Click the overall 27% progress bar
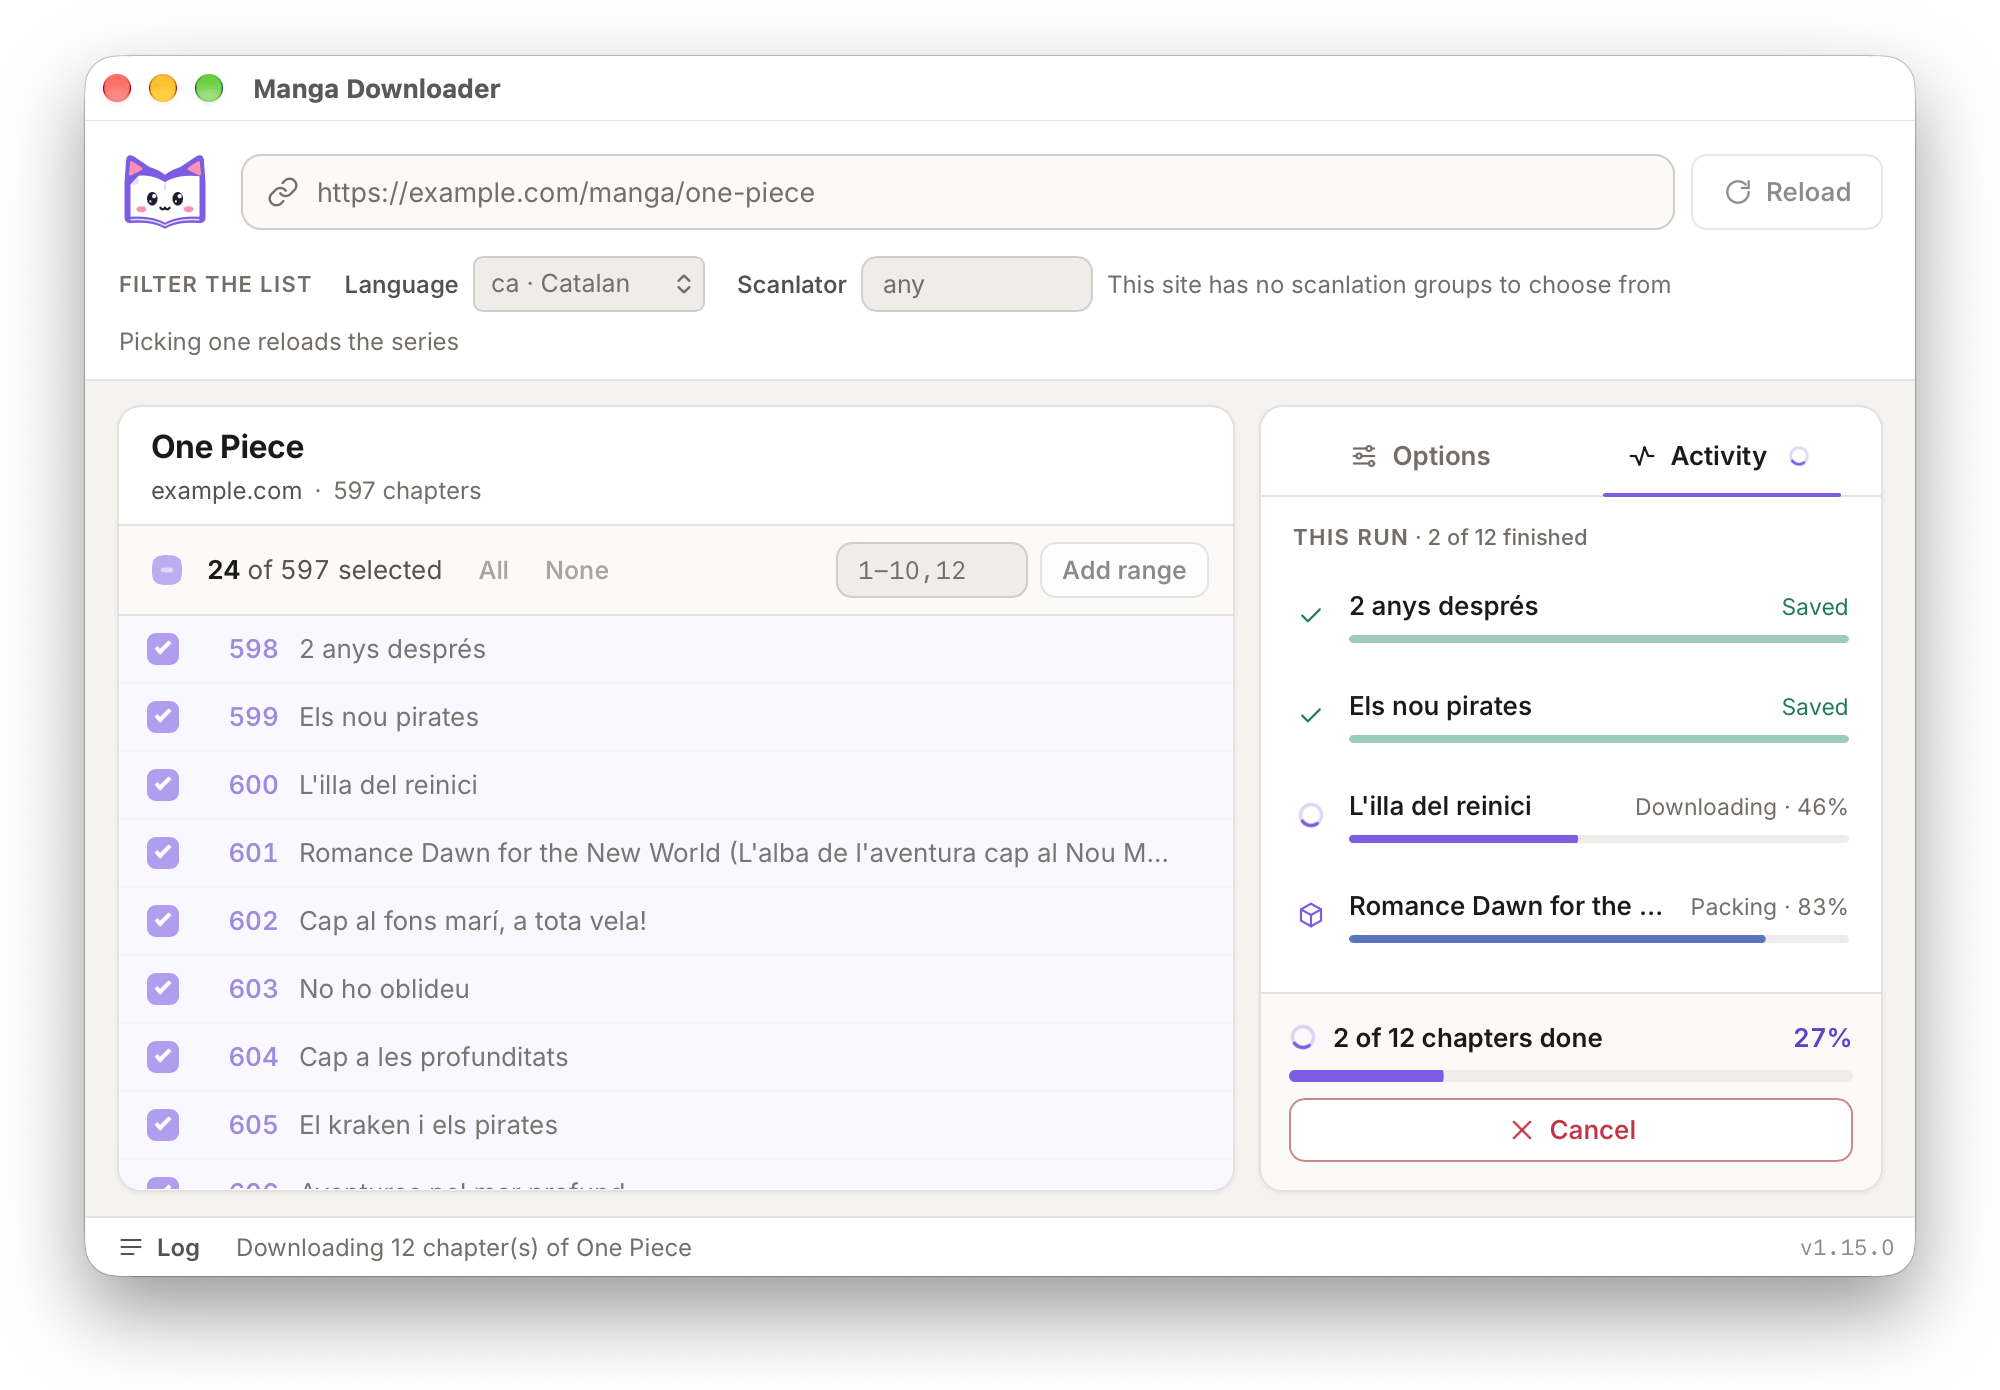Screen dimensions: 2000x1390 point(1570,1076)
